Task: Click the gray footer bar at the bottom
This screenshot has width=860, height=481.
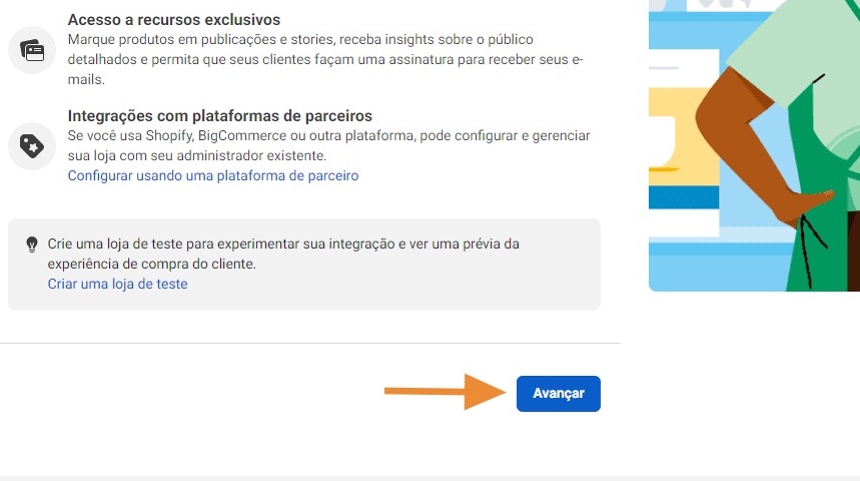Action: tap(430, 478)
